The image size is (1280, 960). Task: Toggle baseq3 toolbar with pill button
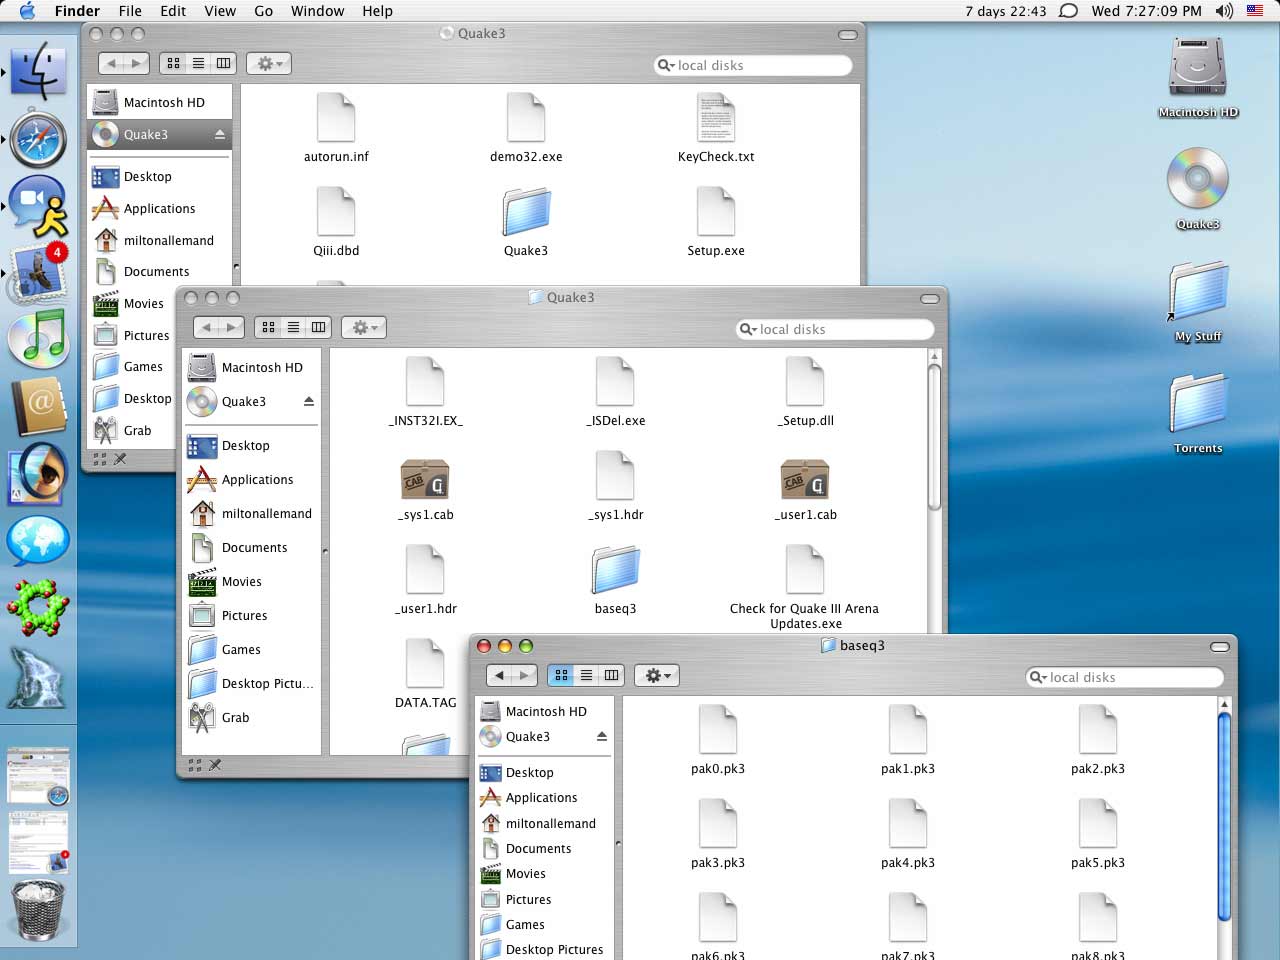tap(1219, 646)
